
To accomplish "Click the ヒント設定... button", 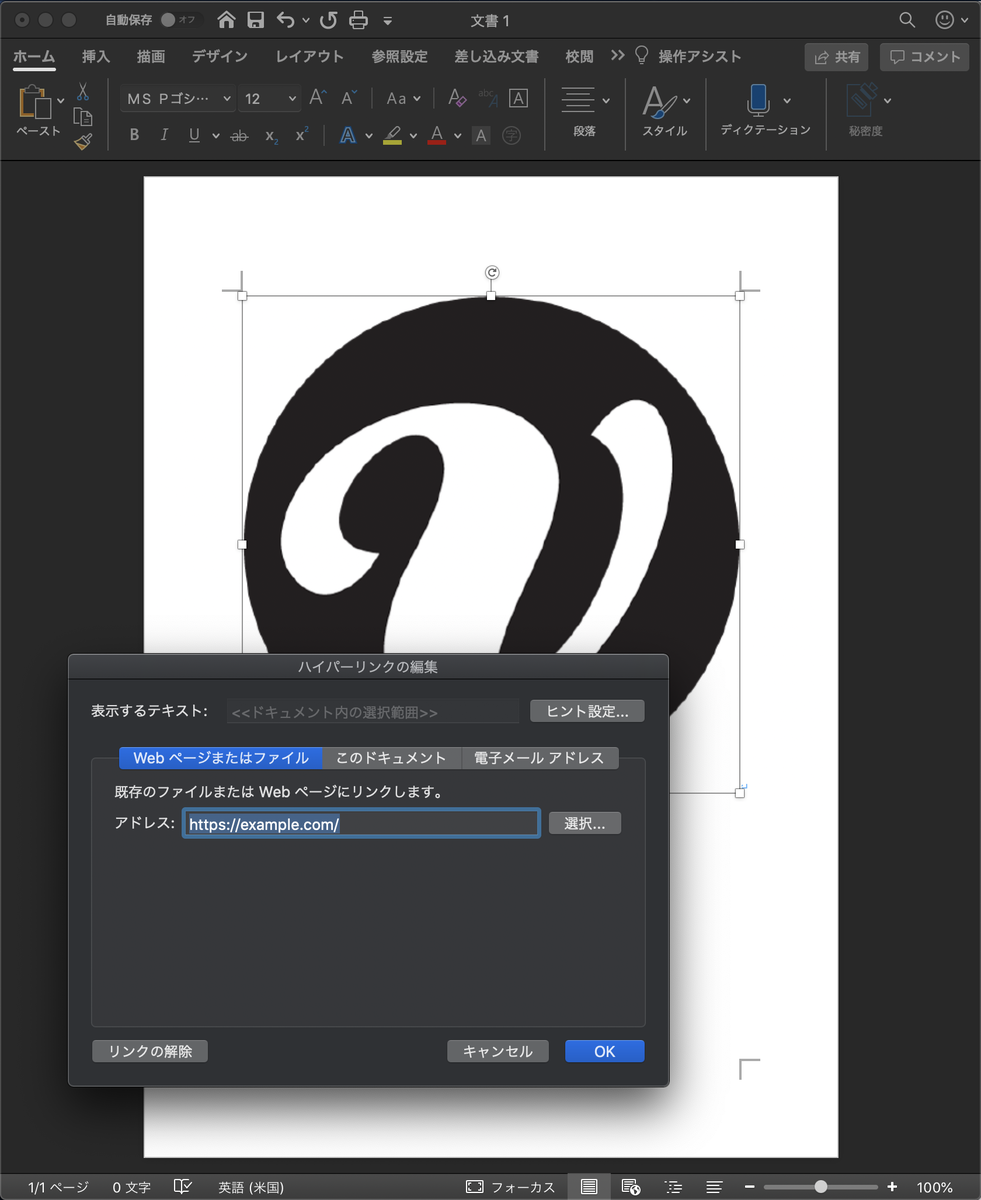I will click(587, 711).
